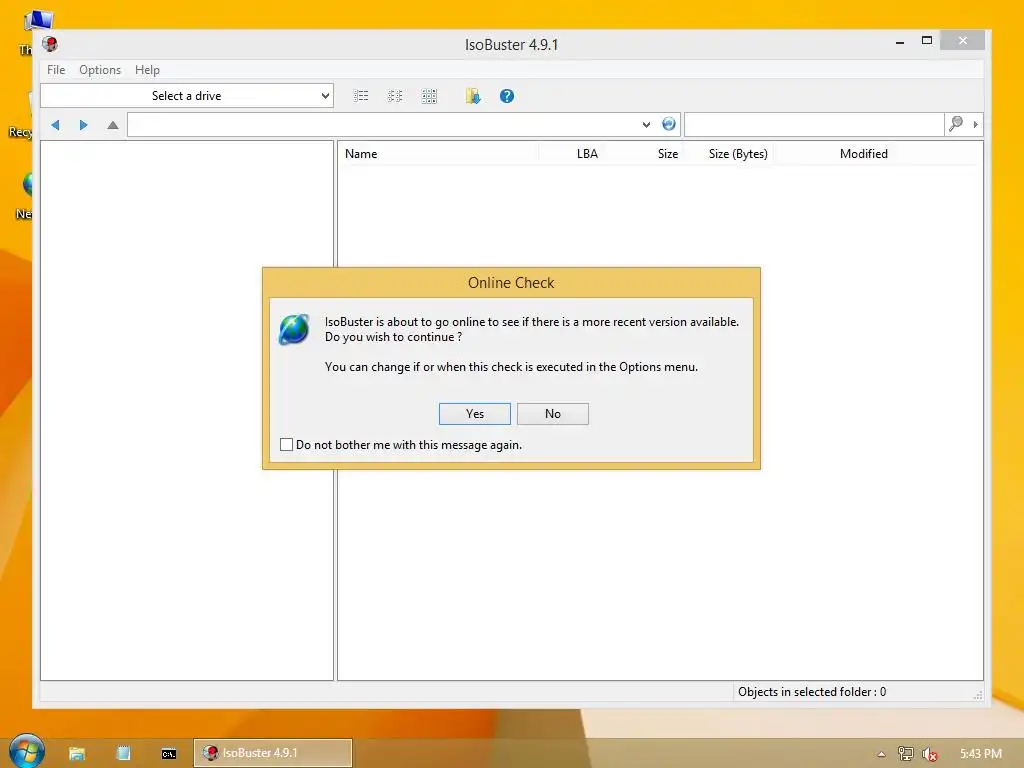Sort by the Modified column header

(x=863, y=154)
